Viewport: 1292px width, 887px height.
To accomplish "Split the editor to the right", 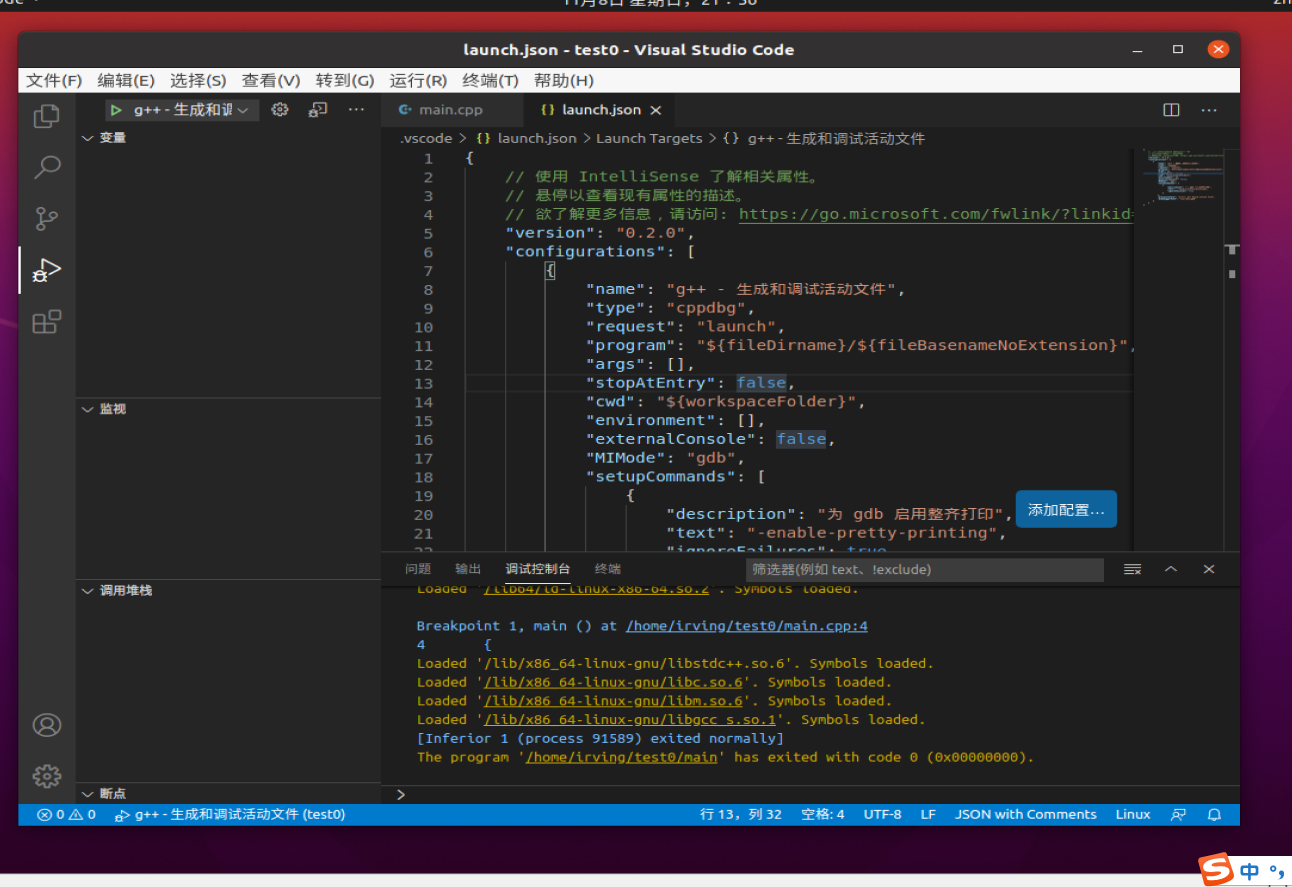I will [1171, 110].
